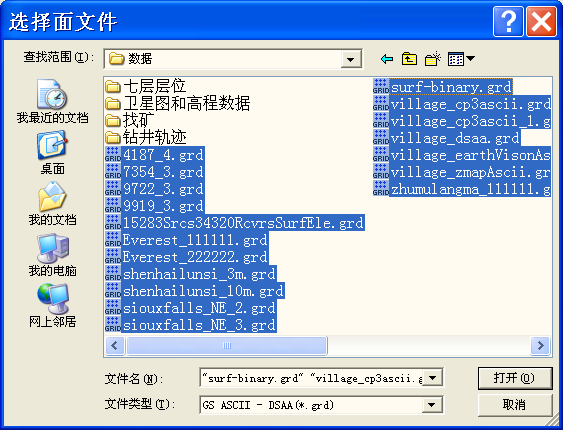
Task: Click inside the 文件名 filename field
Action: click(x=311, y=378)
